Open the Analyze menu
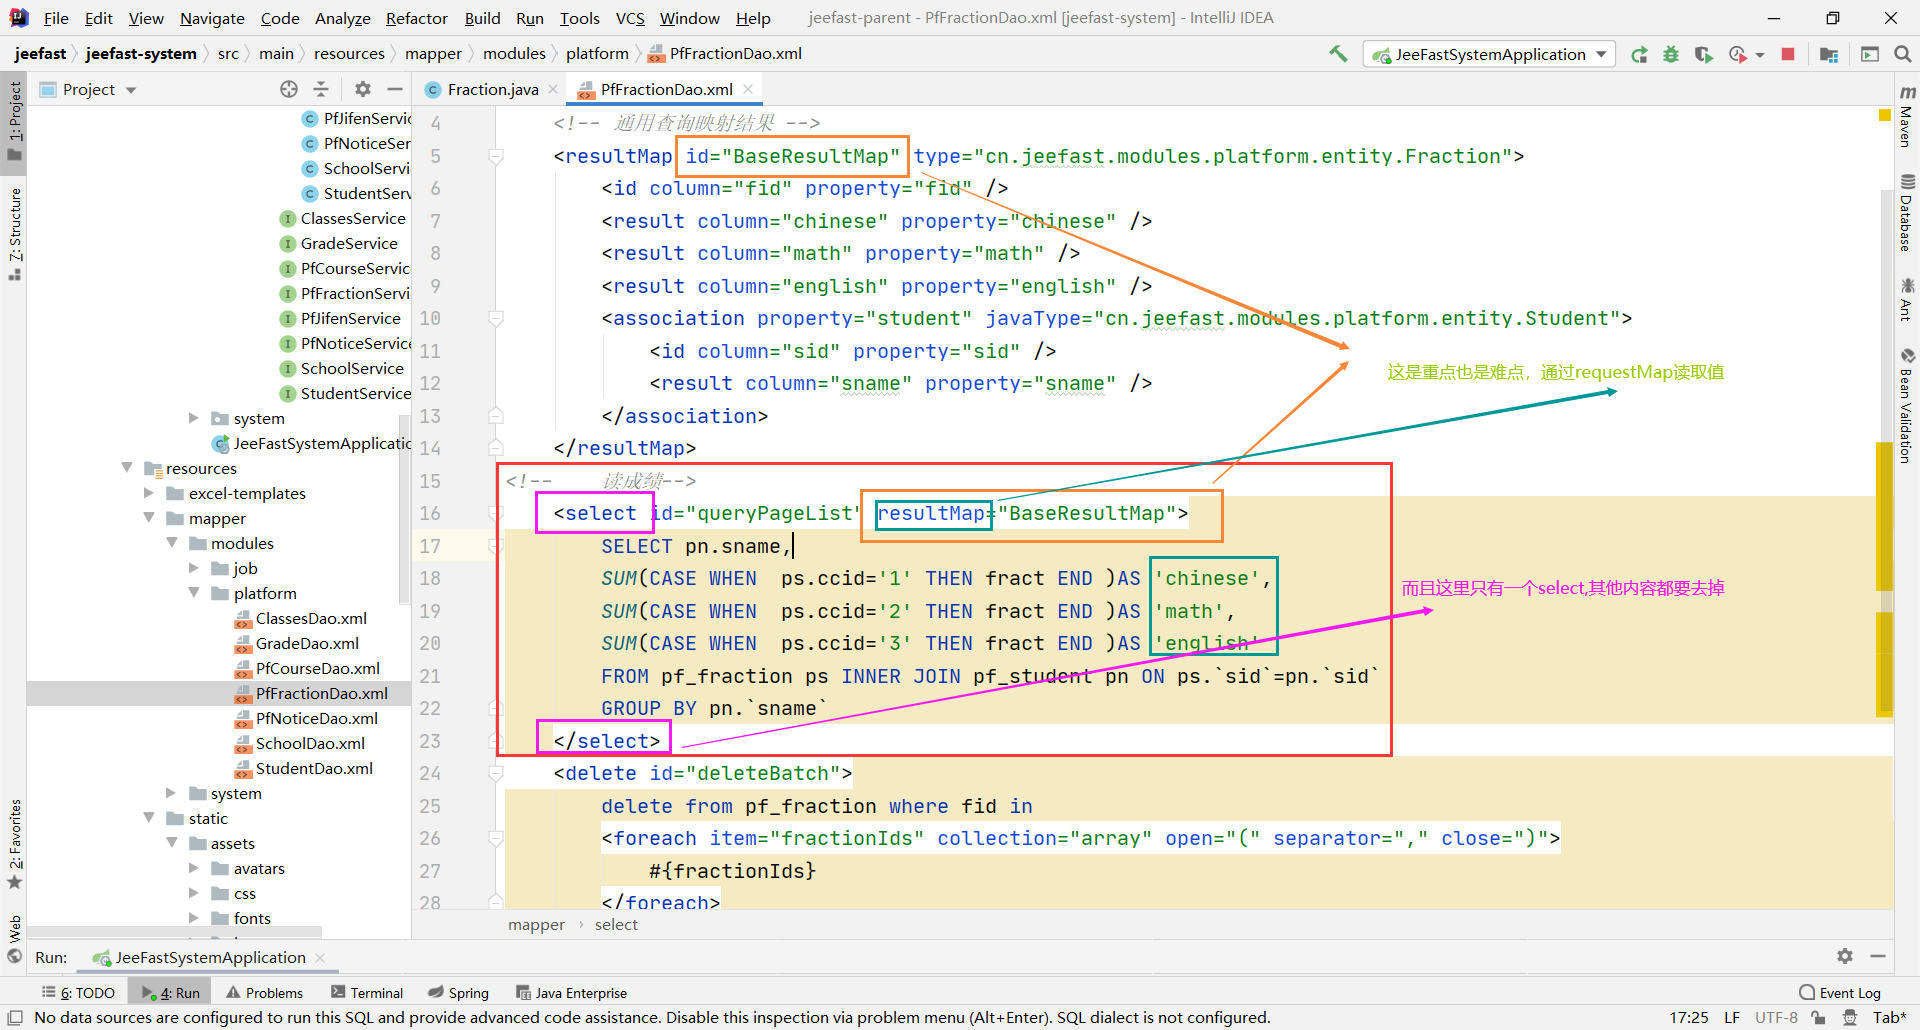 (x=342, y=18)
